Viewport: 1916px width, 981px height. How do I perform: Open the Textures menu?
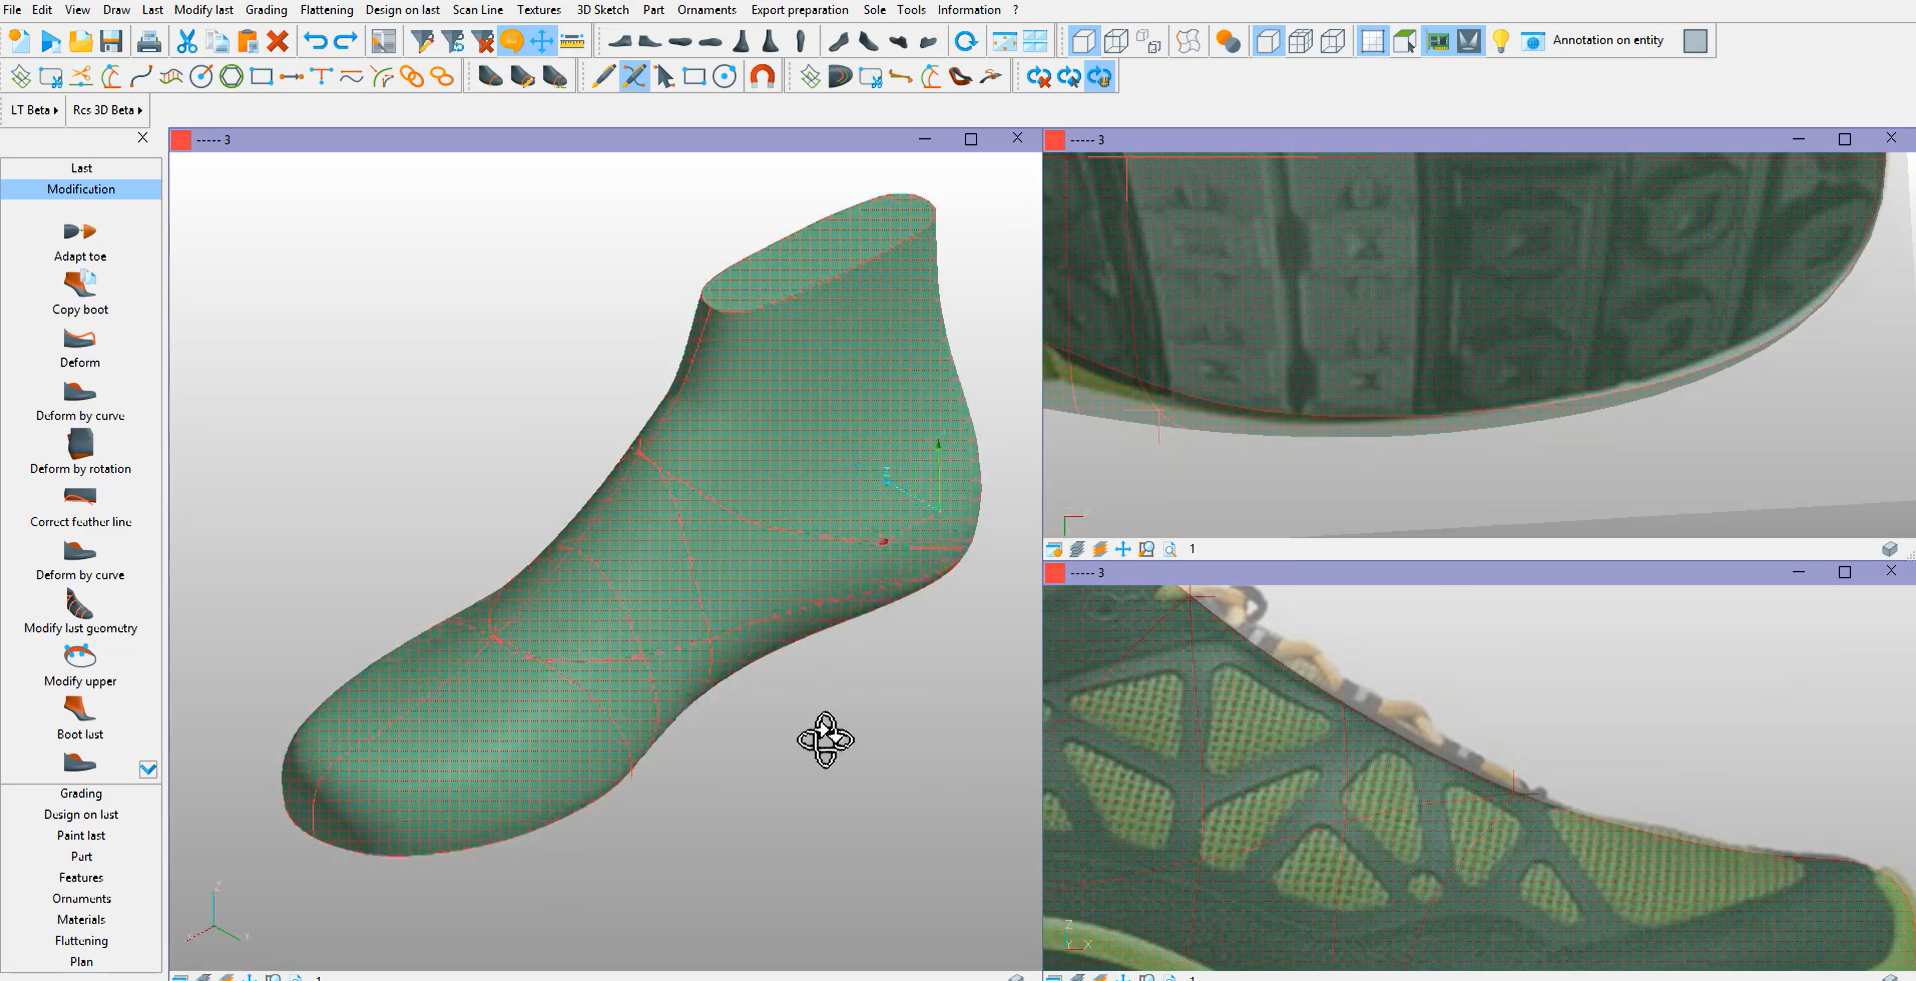pyautogui.click(x=538, y=9)
